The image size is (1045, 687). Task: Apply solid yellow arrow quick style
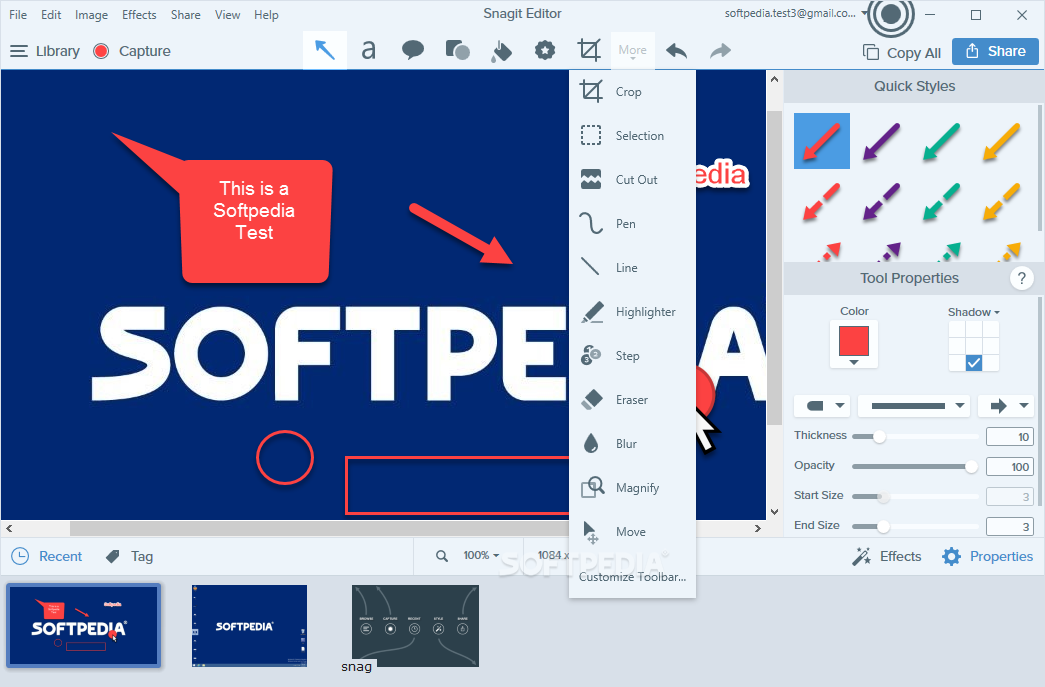point(1001,141)
